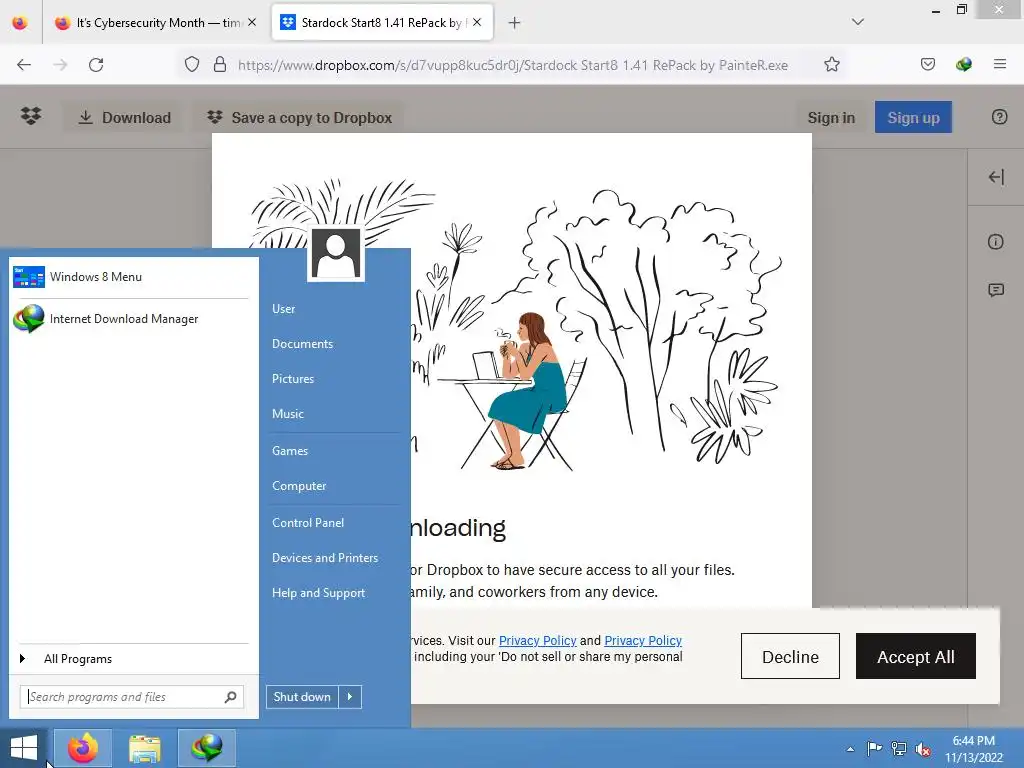The image size is (1024, 768).
Task: Open comments panel icon in sidebar
Action: [x=996, y=290]
